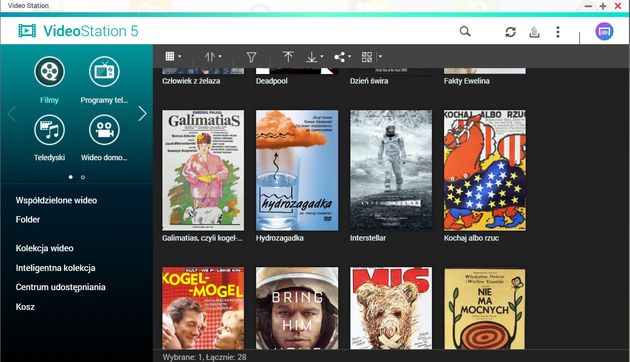Switch to first category page dot
This screenshot has height=362, width=630.
click(71, 177)
